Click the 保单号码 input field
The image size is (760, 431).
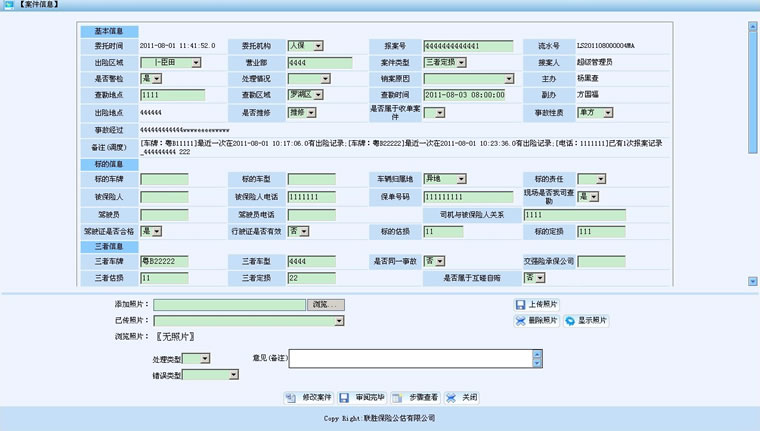tap(468, 197)
